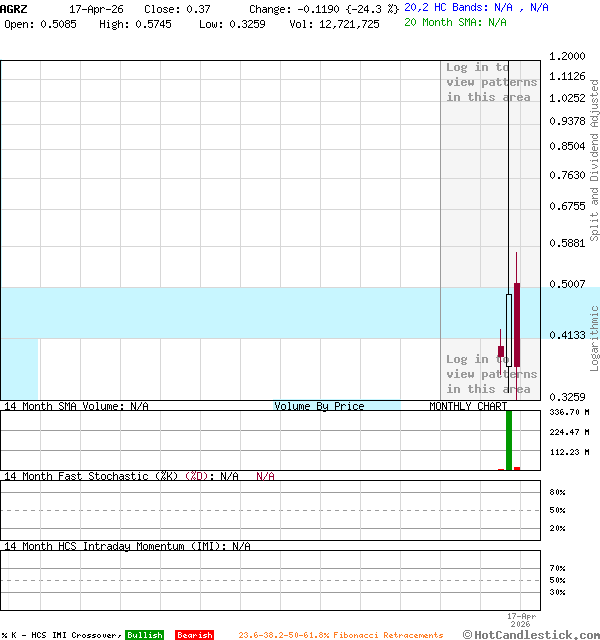Click the small red candlestick on the left
The height and width of the screenshot is (640, 600).
pos(501,352)
